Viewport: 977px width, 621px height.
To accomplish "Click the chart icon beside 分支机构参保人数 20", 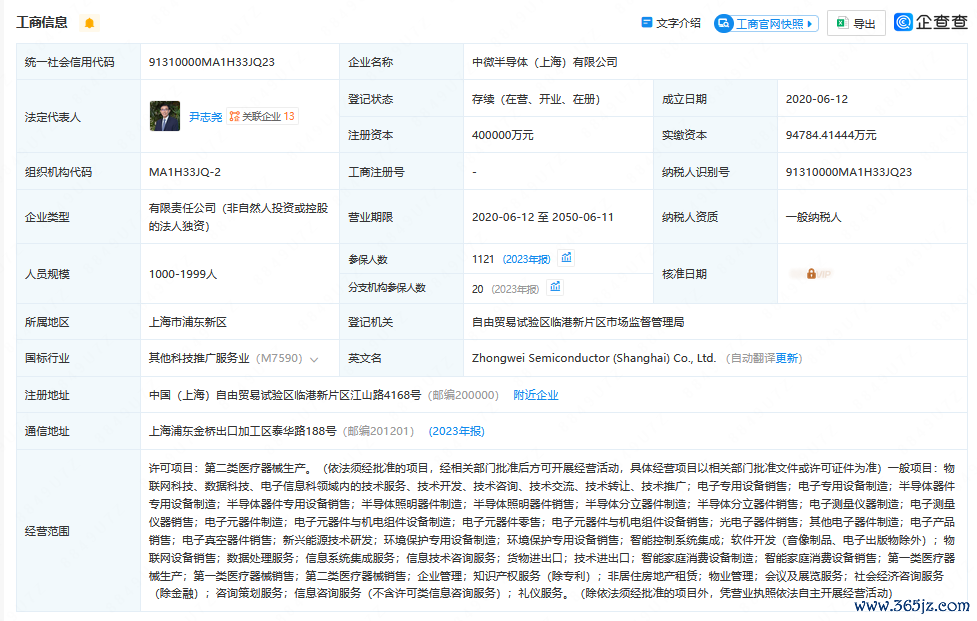I will [555, 287].
